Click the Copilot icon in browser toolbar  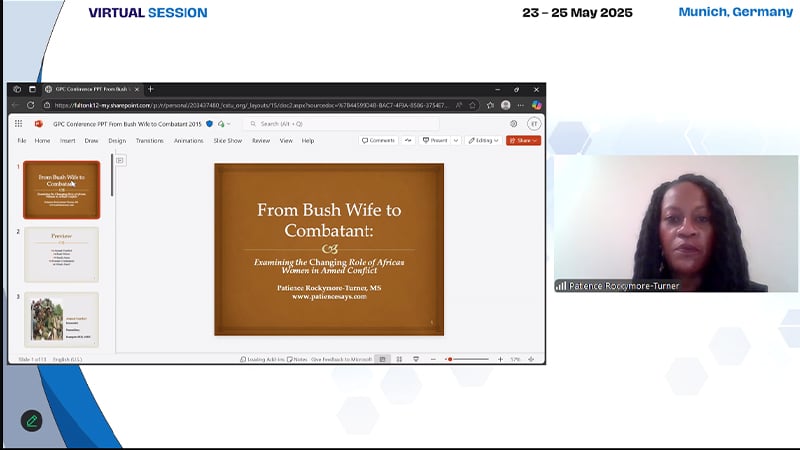click(x=537, y=105)
